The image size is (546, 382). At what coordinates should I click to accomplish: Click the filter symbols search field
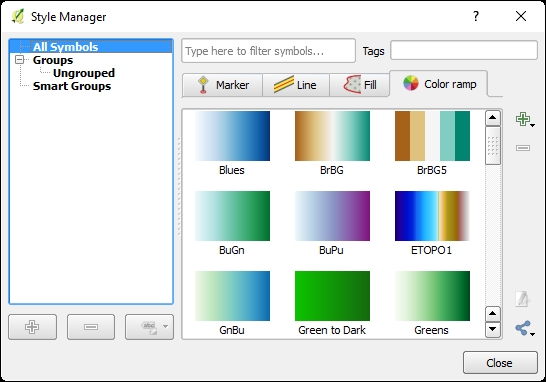pyautogui.click(x=268, y=51)
